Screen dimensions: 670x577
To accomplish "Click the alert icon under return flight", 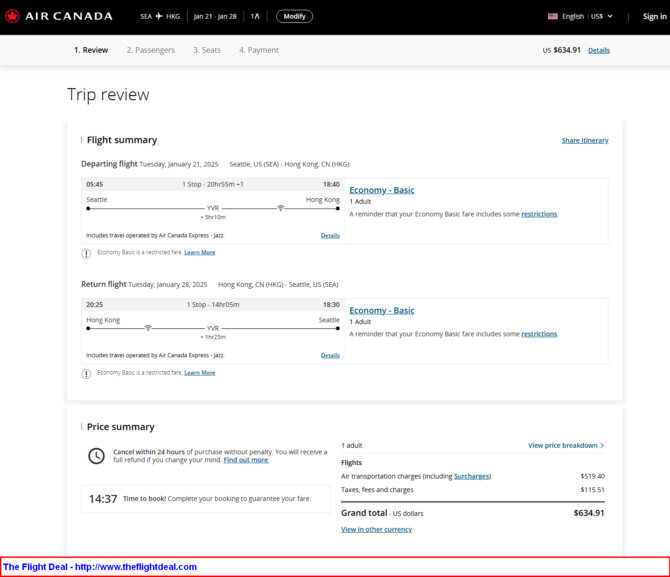I will [86, 374].
